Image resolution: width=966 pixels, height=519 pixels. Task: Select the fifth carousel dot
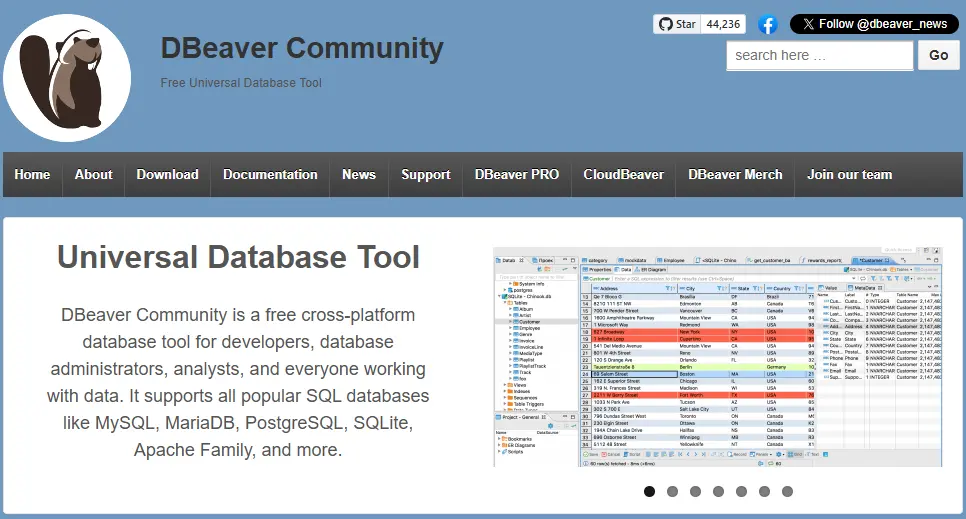point(741,491)
